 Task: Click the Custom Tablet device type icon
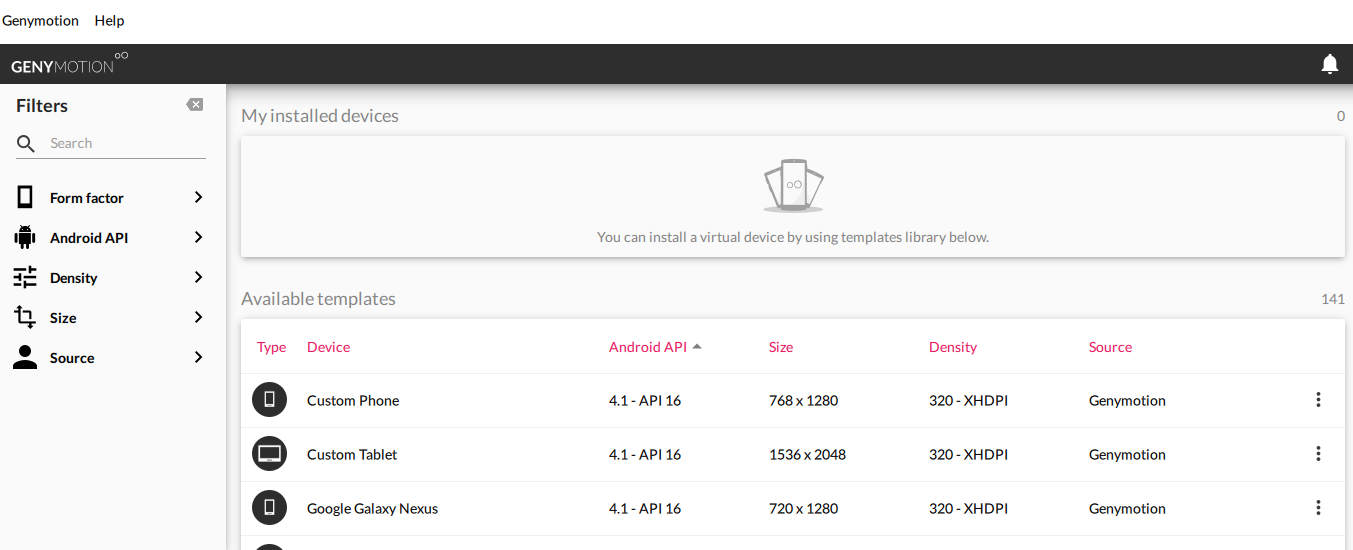tap(269, 454)
